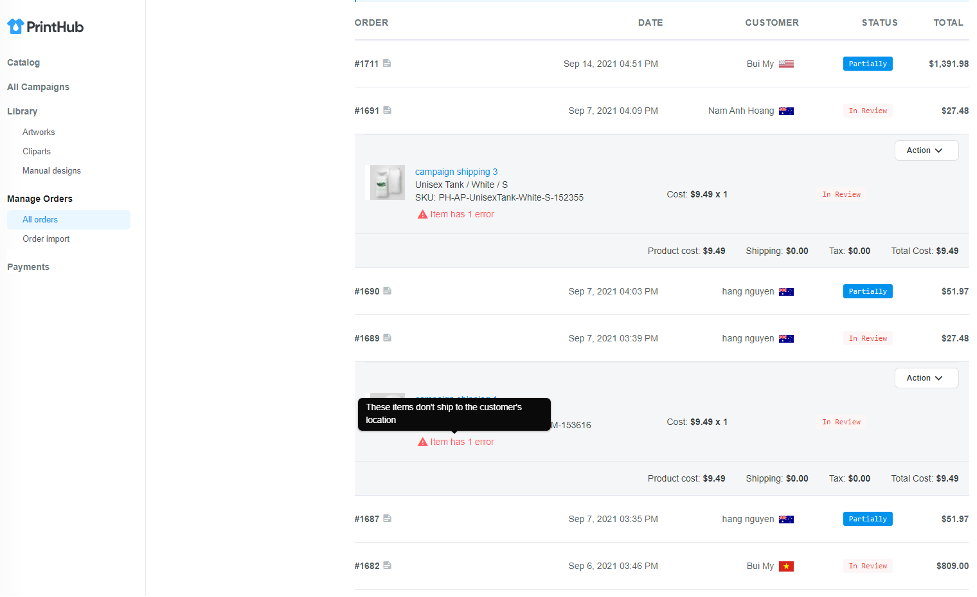Open Order Import page
The height and width of the screenshot is (597, 977).
(46, 239)
